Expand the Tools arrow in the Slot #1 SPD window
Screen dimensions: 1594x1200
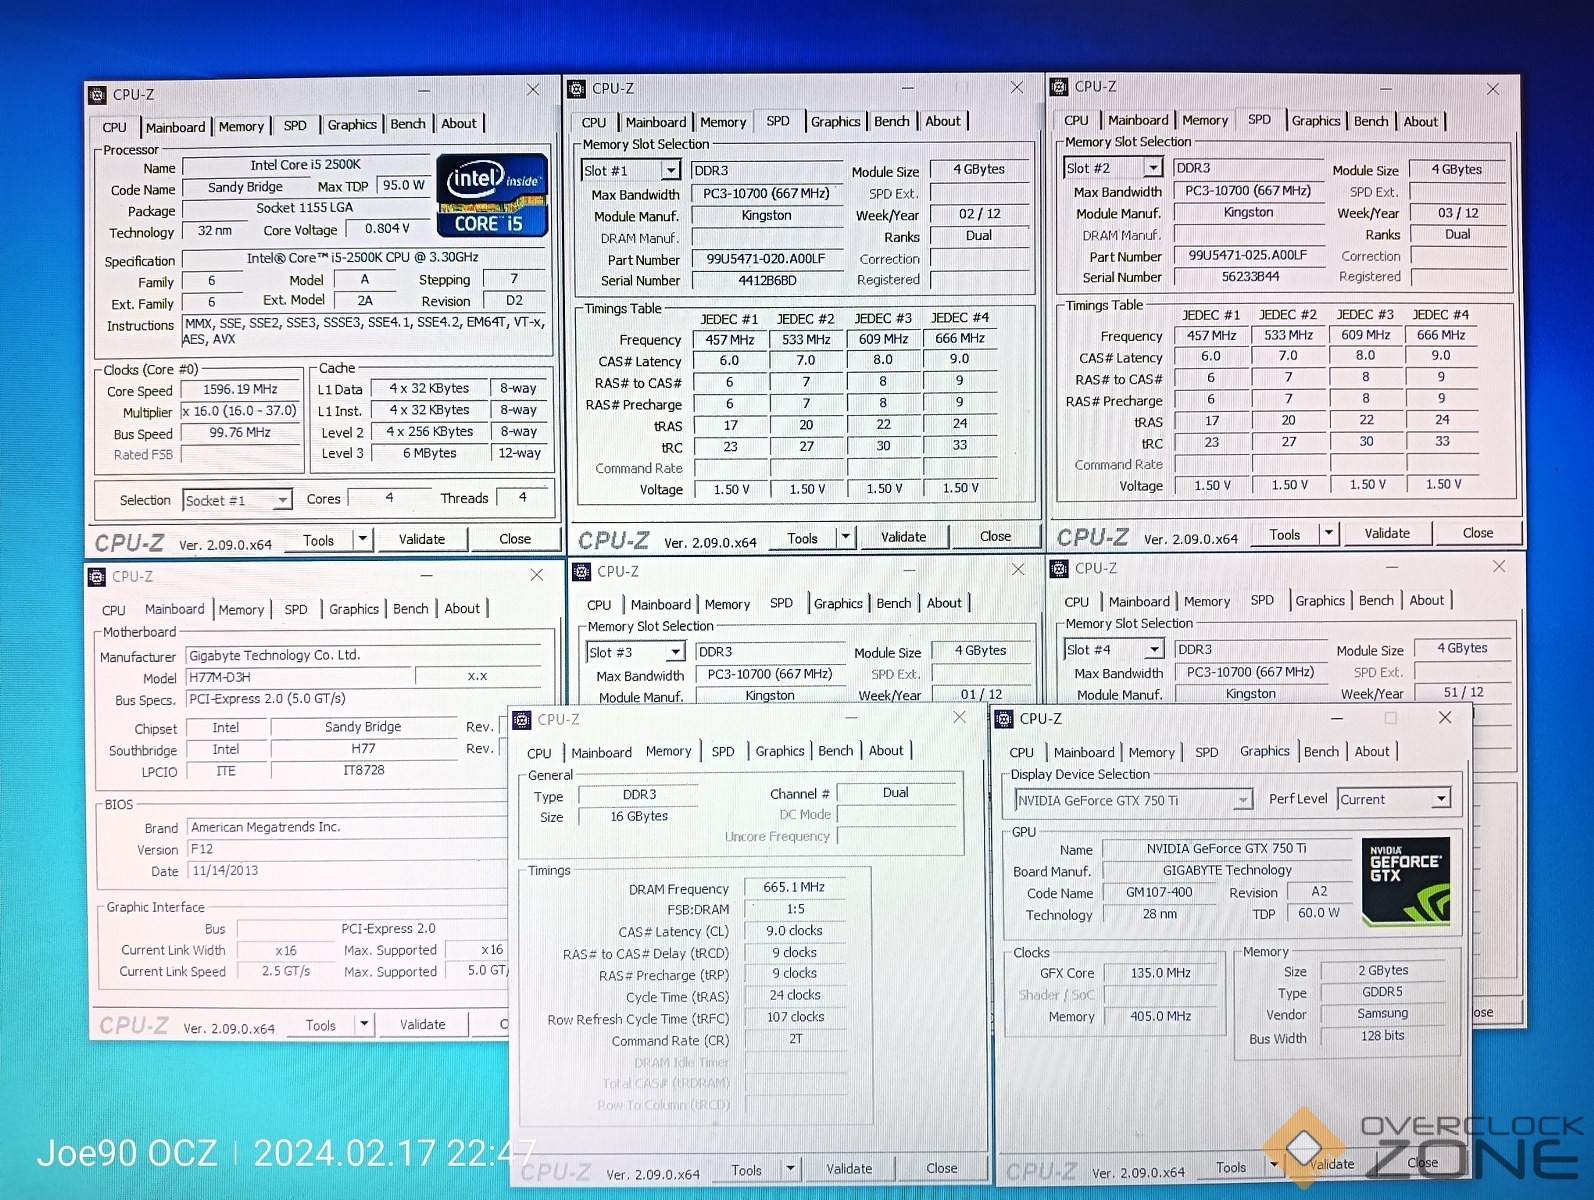[x=846, y=538]
